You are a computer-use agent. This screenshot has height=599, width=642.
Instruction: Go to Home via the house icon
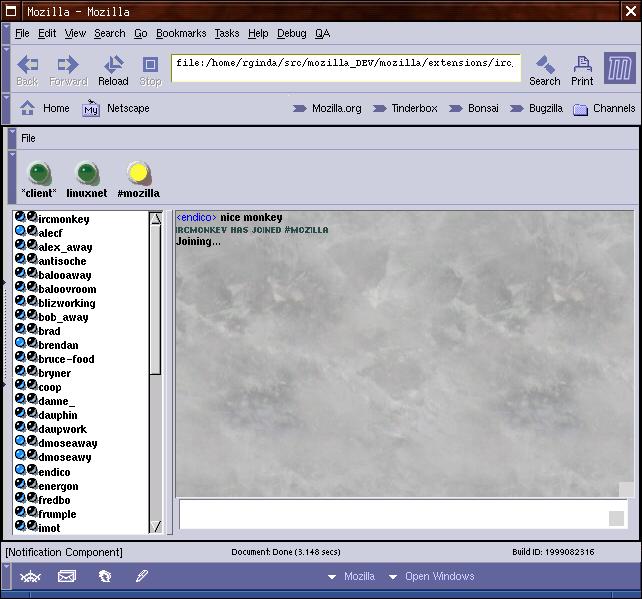tap(27, 108)
